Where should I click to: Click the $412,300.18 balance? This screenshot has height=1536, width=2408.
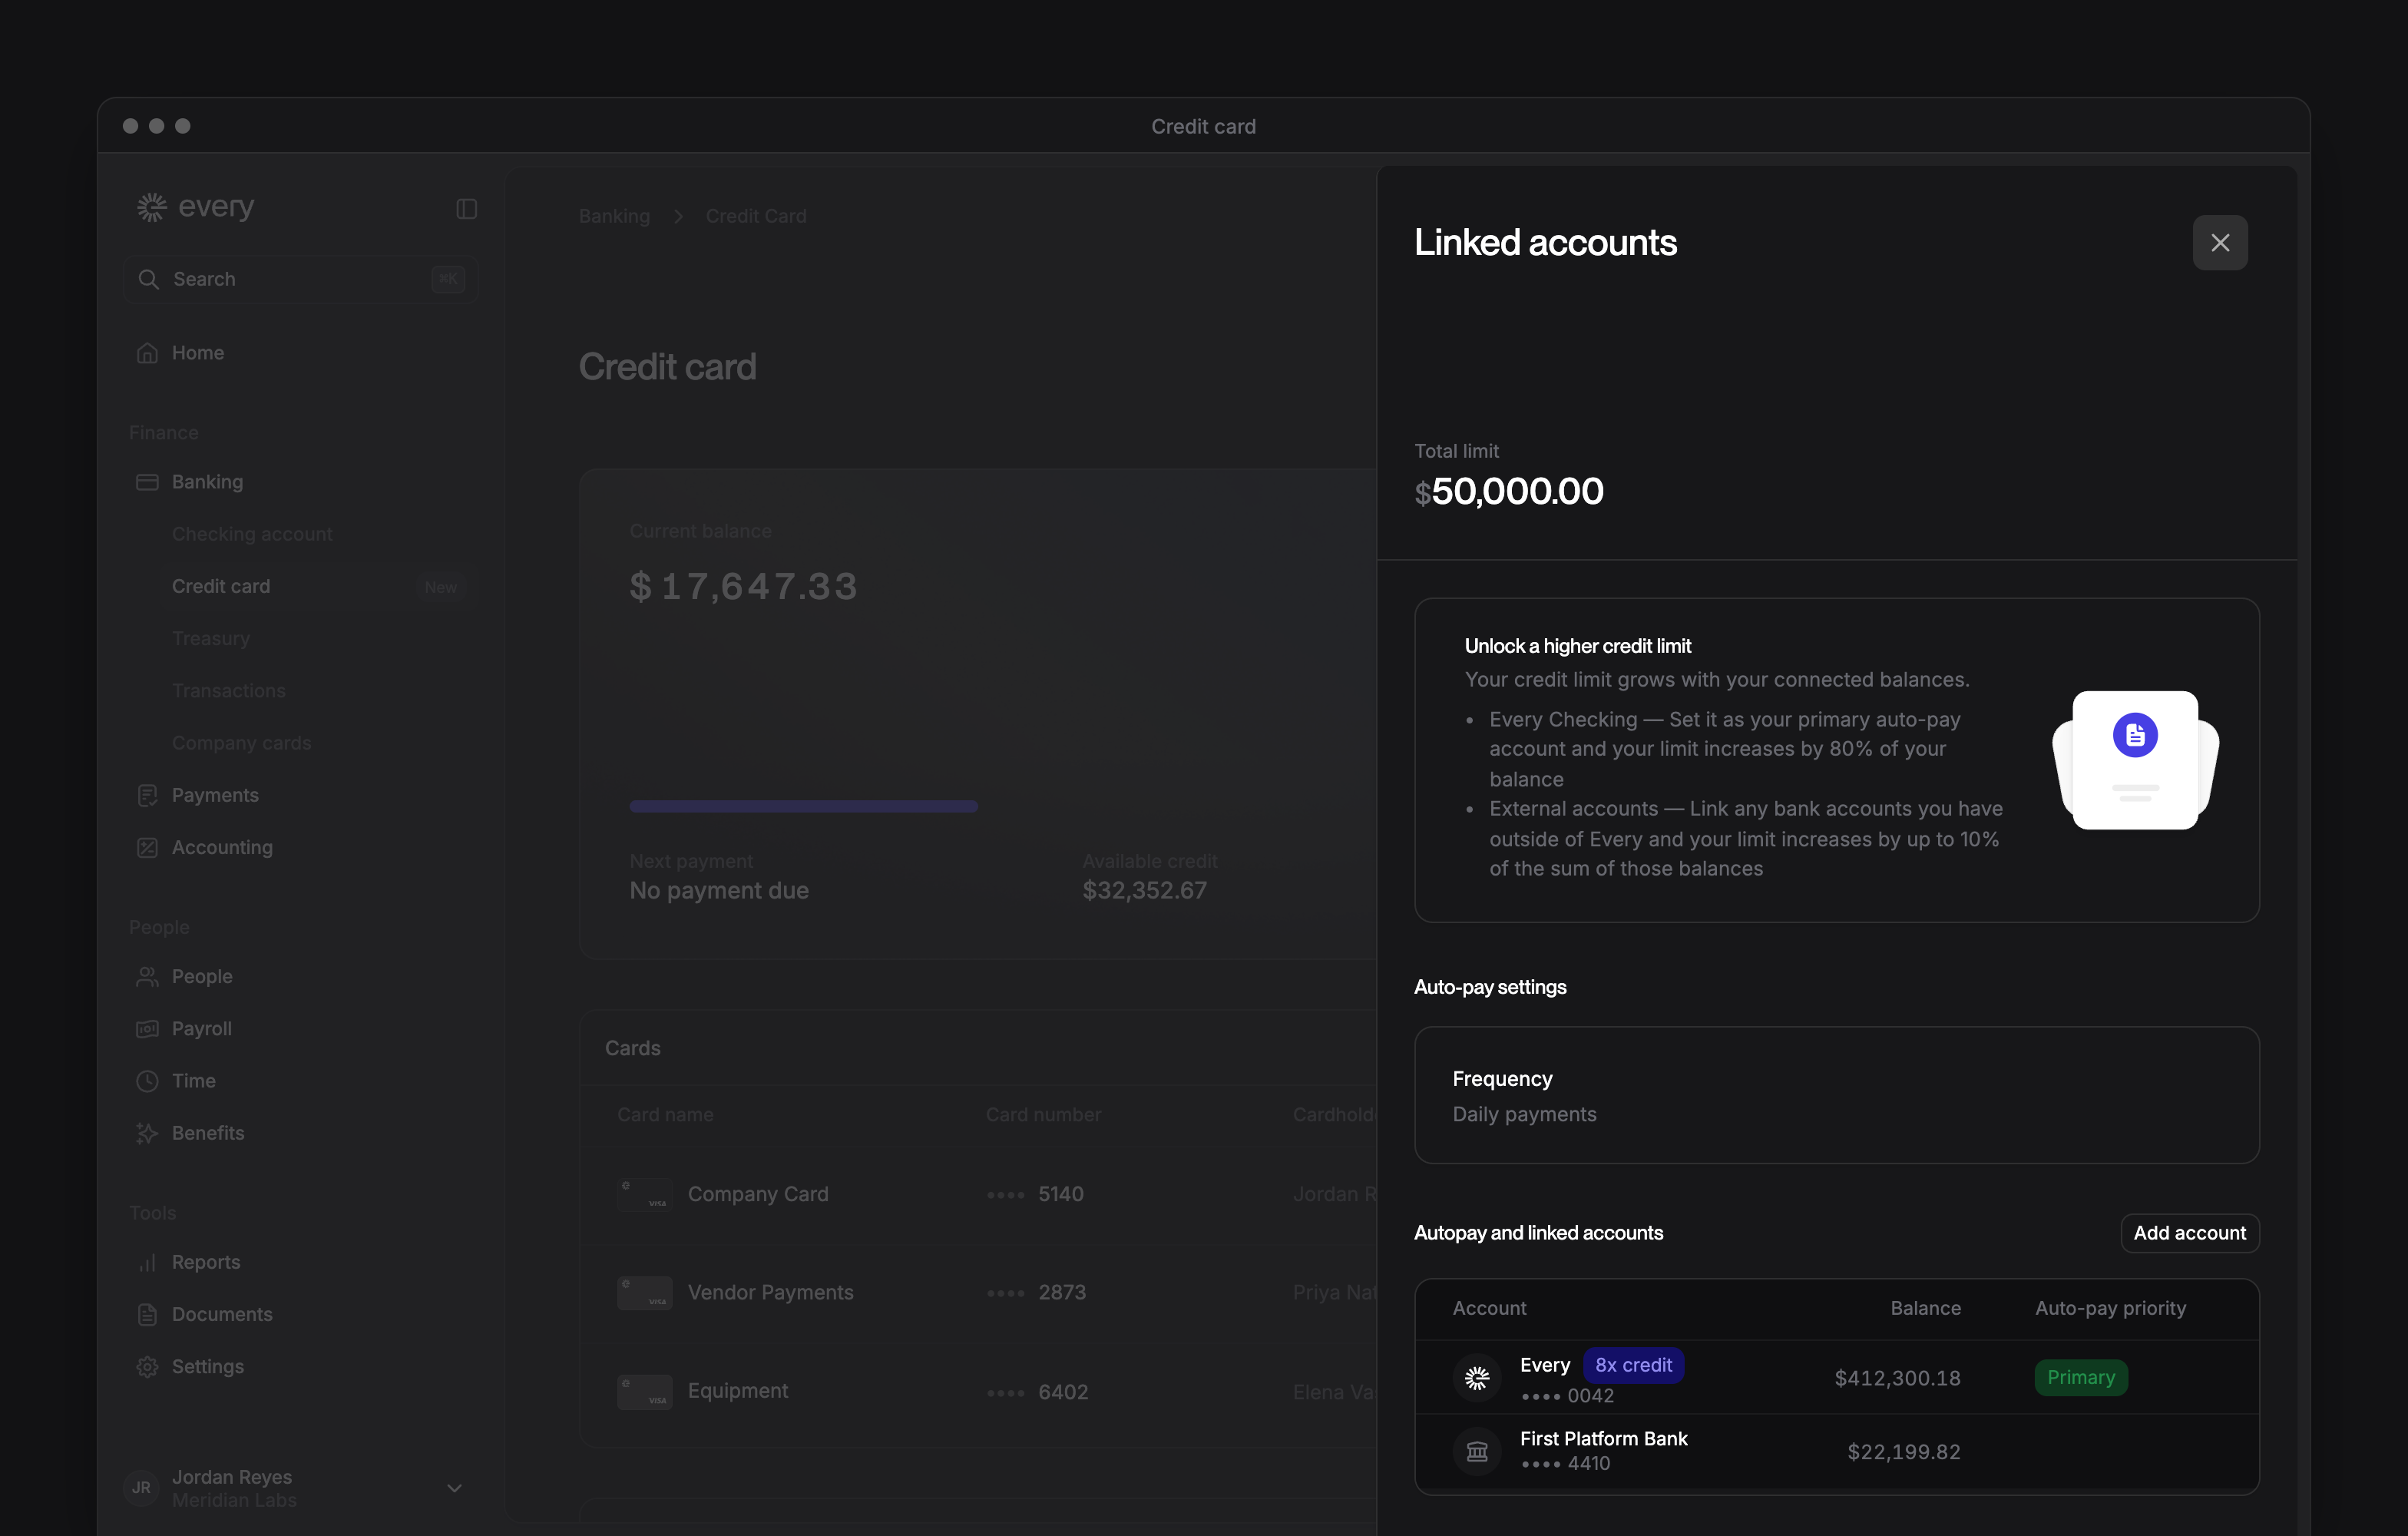pos(1897,1378)
